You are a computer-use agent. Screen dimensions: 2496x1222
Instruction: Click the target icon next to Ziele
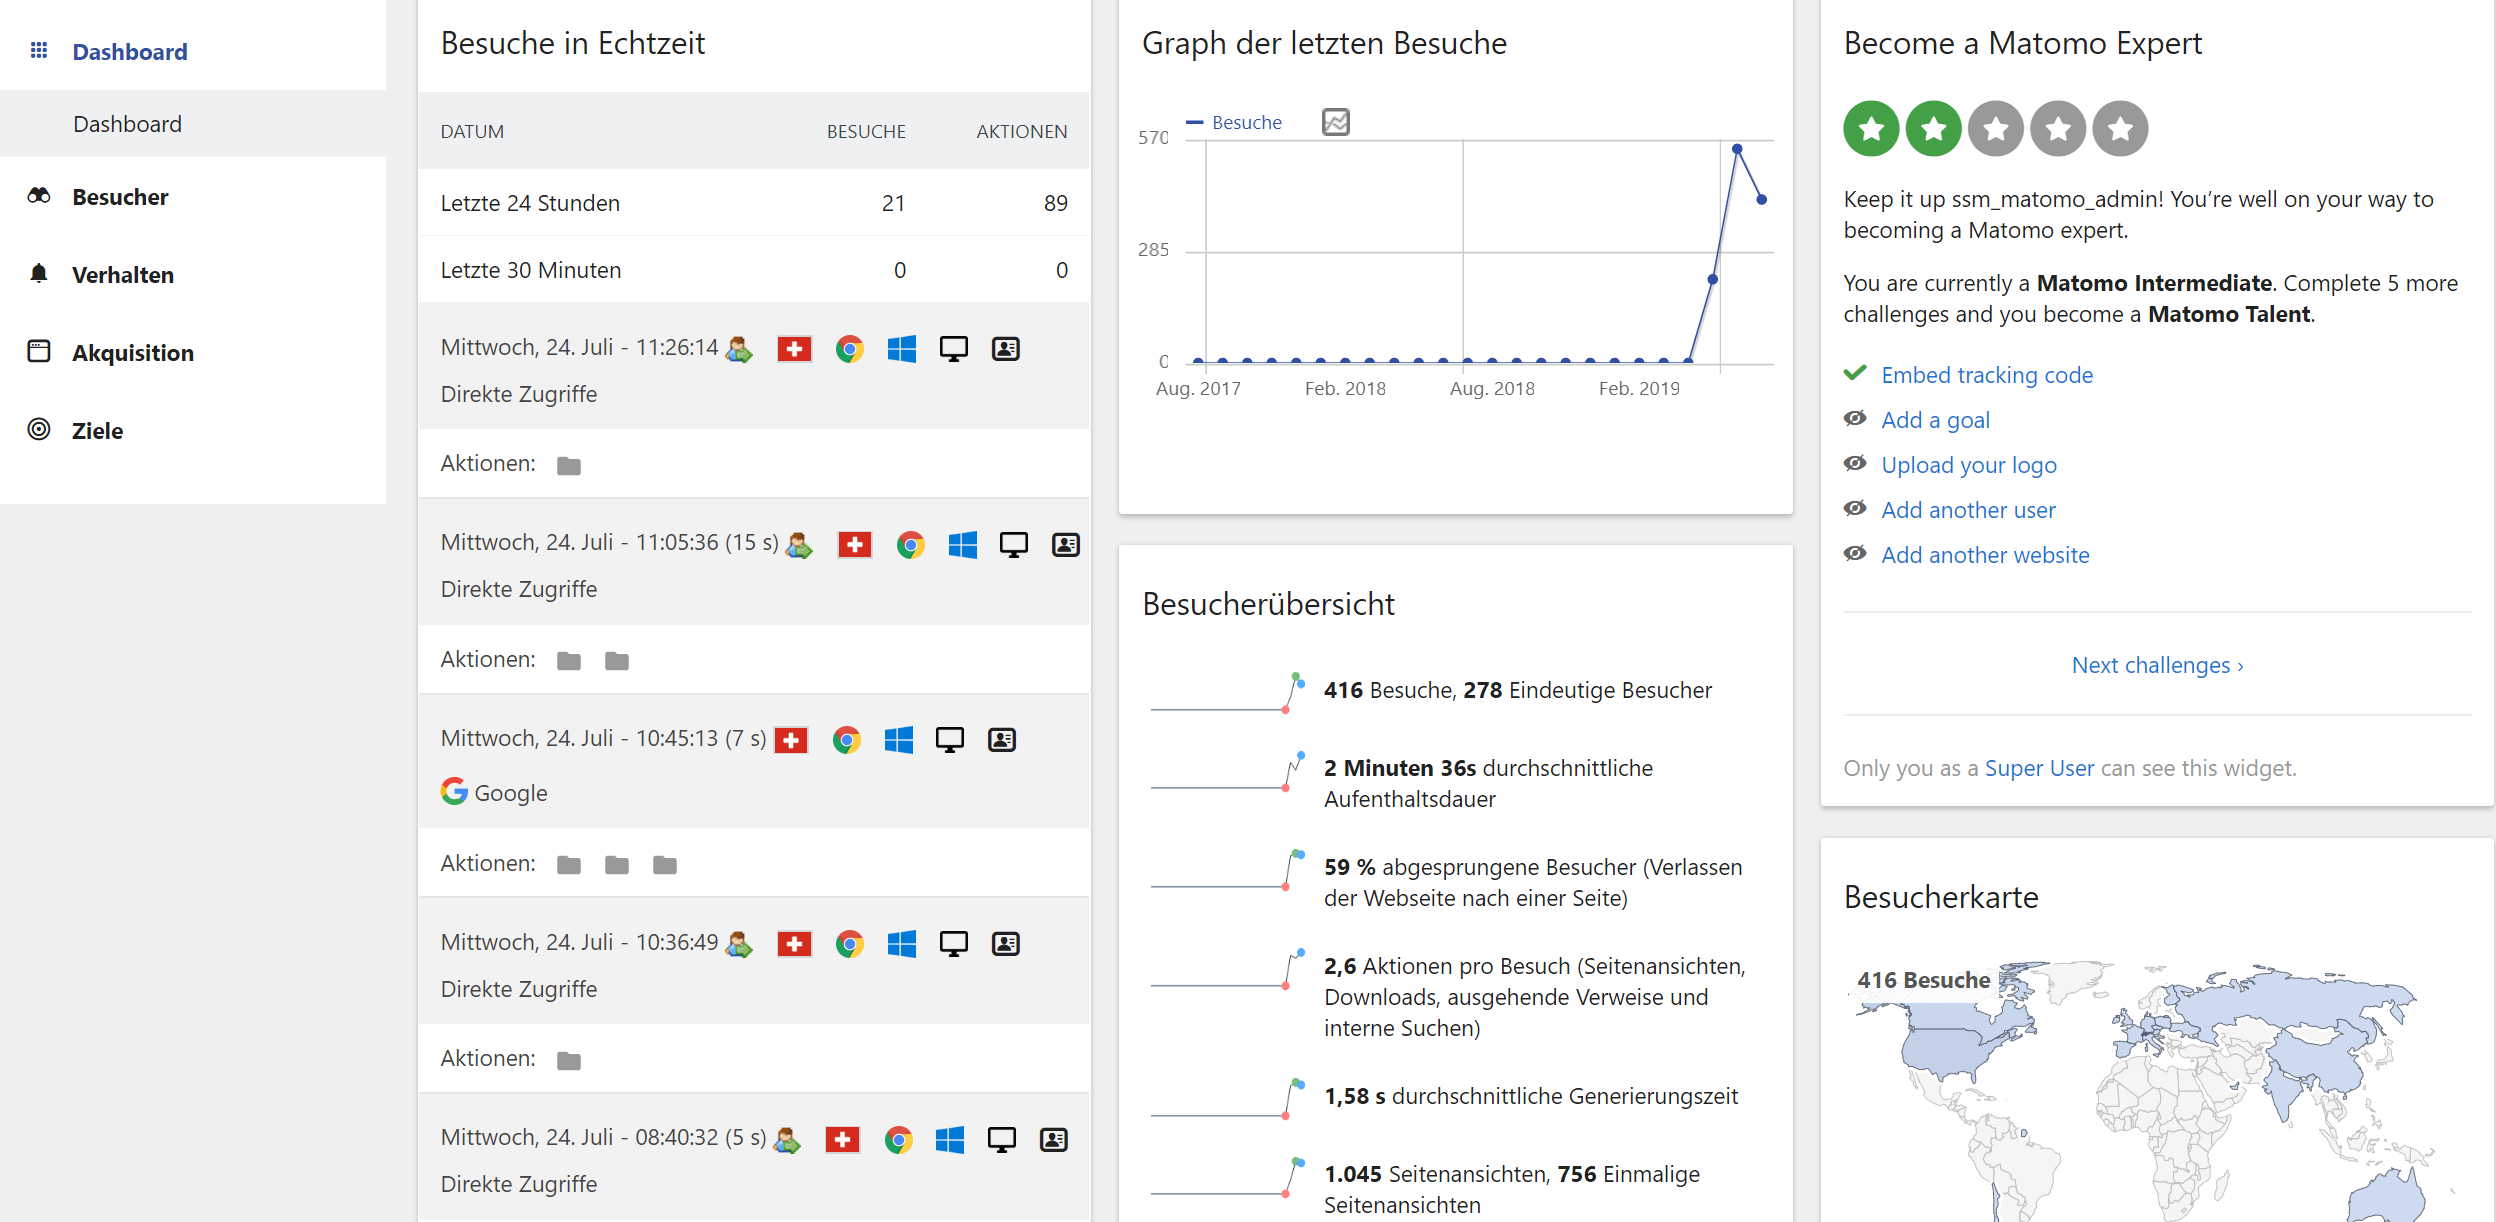click(x=39, y=429)
